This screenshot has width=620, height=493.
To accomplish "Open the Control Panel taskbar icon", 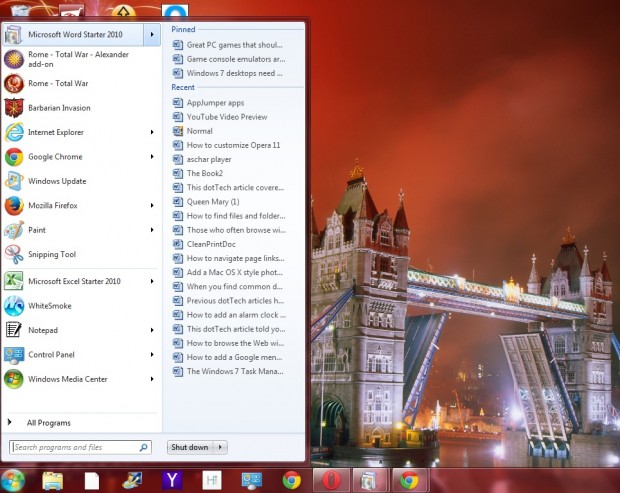I will 252,481.
